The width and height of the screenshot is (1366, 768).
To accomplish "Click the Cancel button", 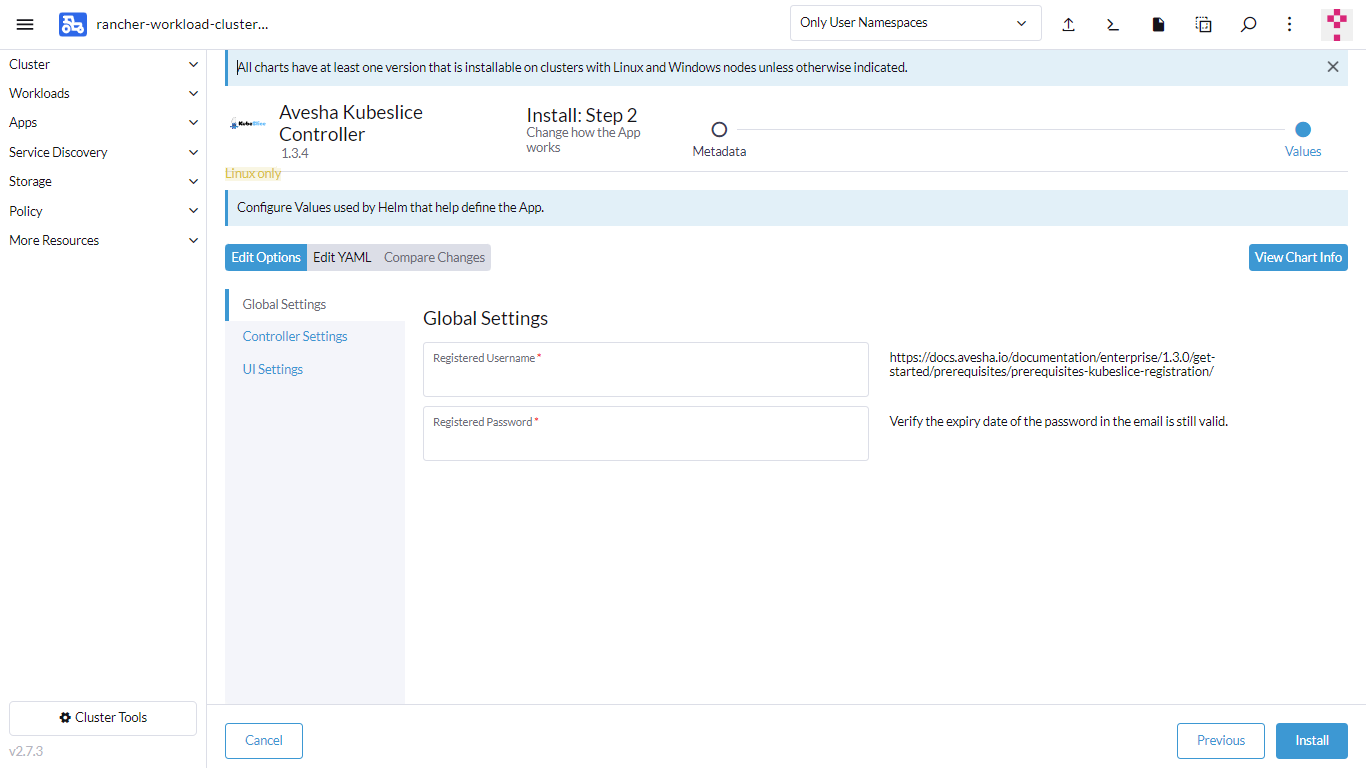I will click(264, 741).
